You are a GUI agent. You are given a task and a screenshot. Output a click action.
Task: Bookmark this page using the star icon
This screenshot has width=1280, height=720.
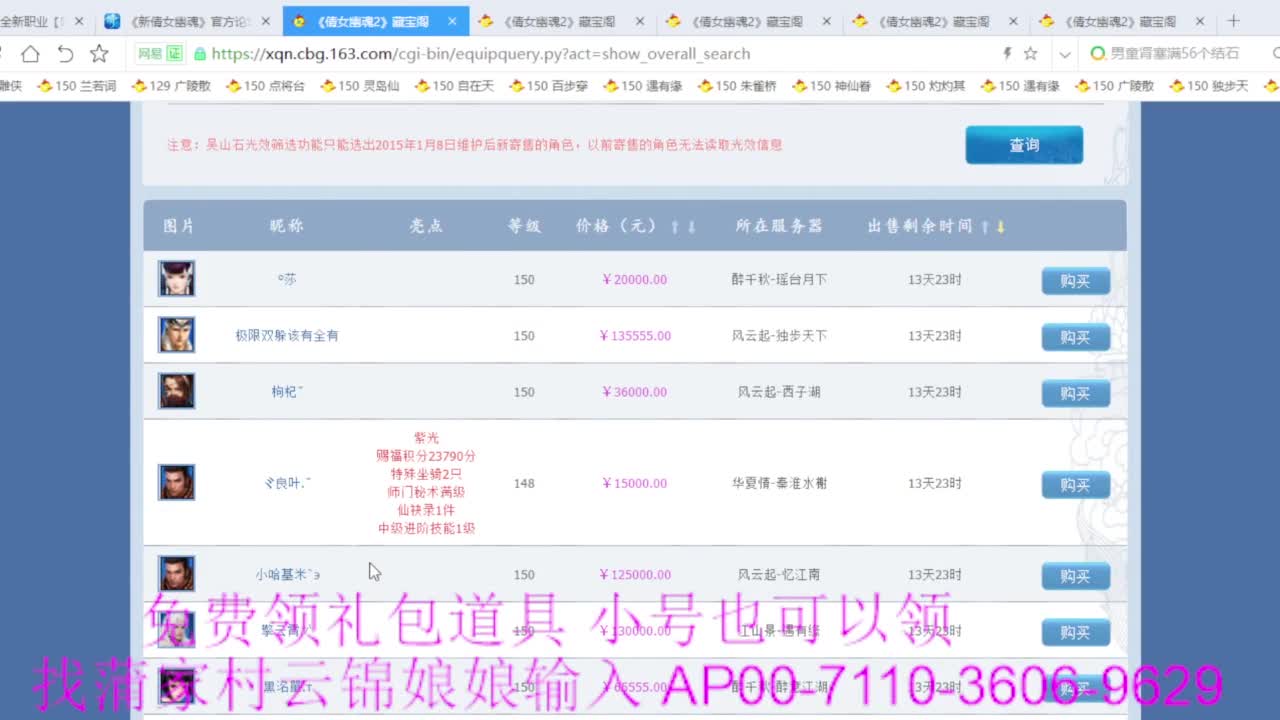pyautogui.click(x=1031, y=54)
